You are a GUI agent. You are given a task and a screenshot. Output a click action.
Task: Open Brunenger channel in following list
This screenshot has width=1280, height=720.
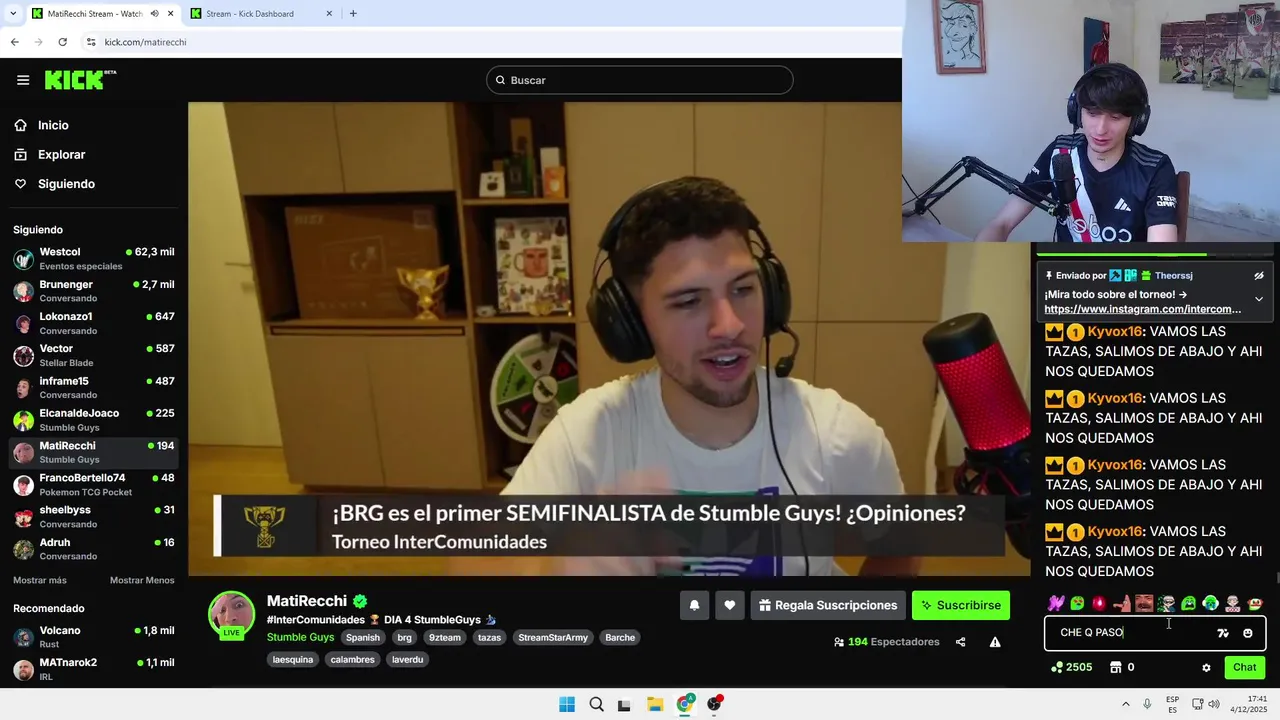[93, 291]
